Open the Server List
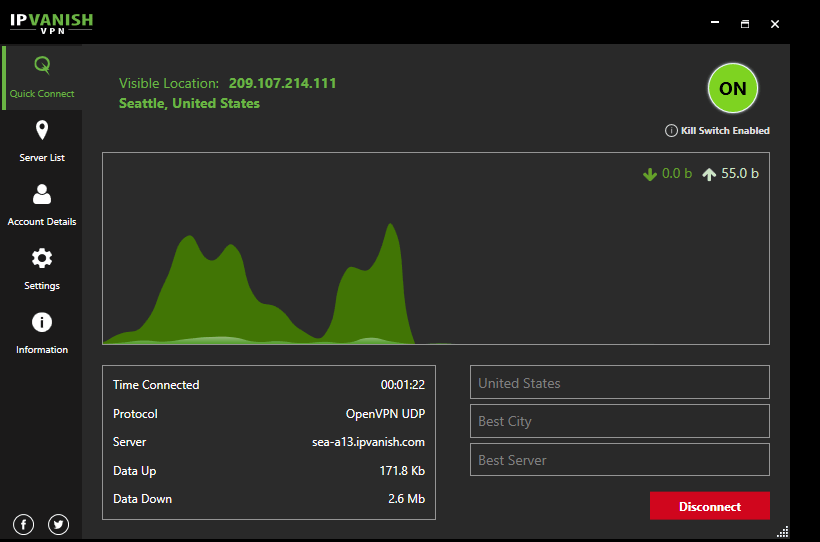The height and width of the screenshot is (542, 820). pyautogui.click(x=42, y=141)
